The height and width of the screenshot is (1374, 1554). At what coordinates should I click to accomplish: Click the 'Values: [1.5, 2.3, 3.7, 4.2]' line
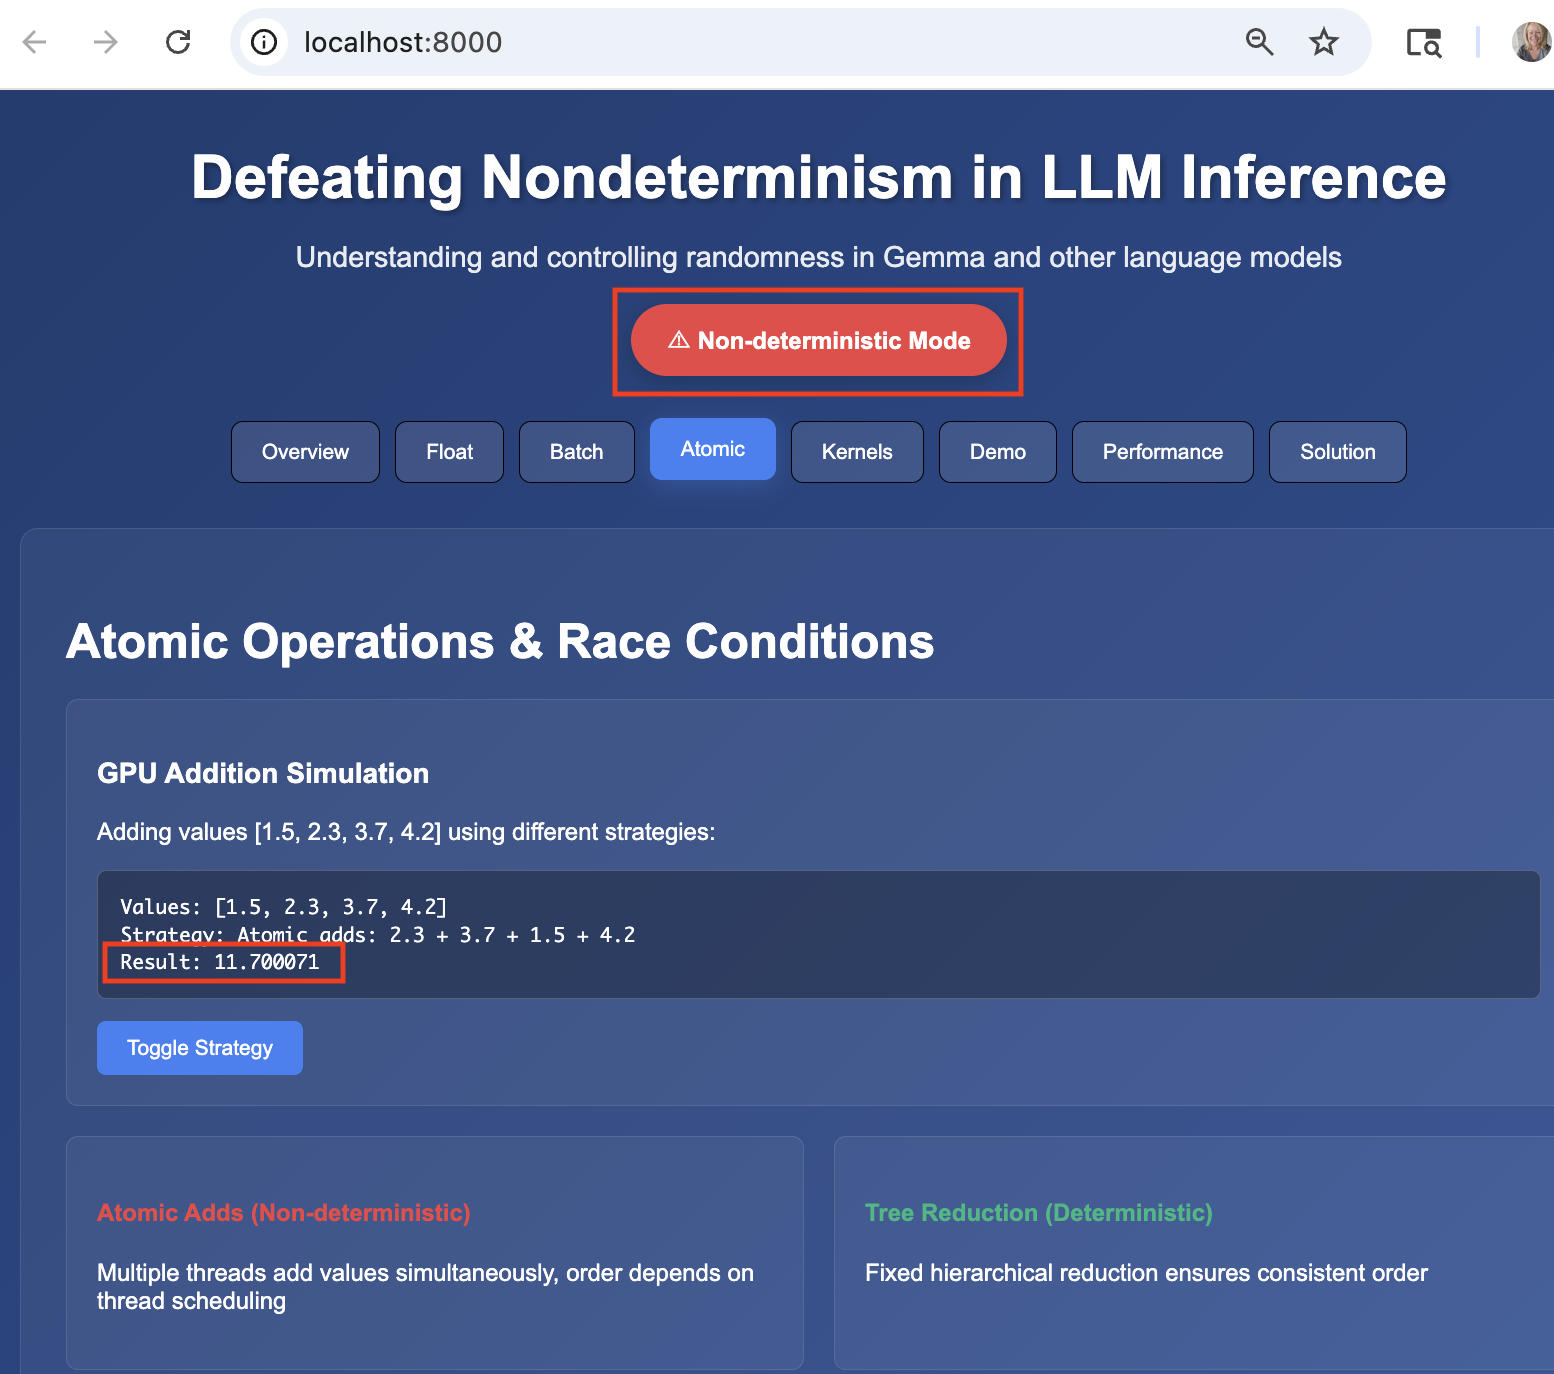(x=284, y=907)
